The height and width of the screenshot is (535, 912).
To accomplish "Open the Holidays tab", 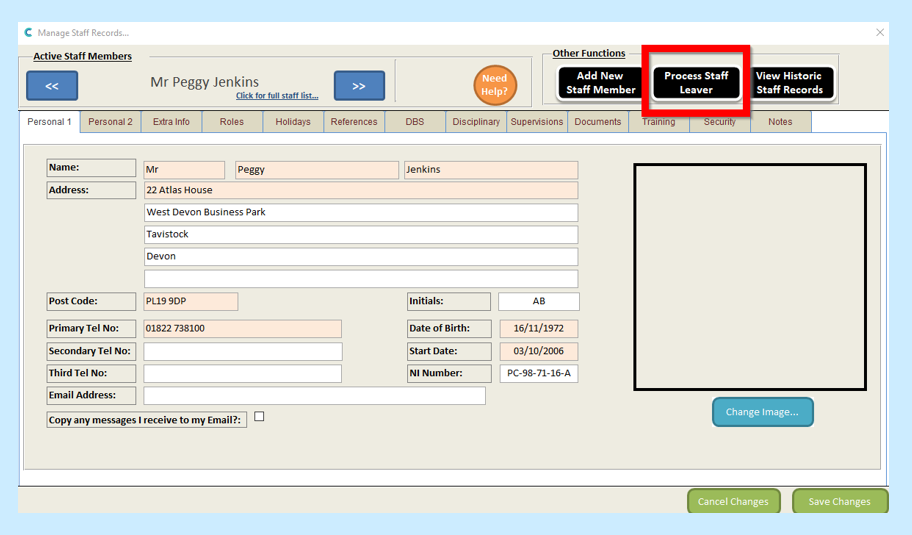I will tap(293, 122).
